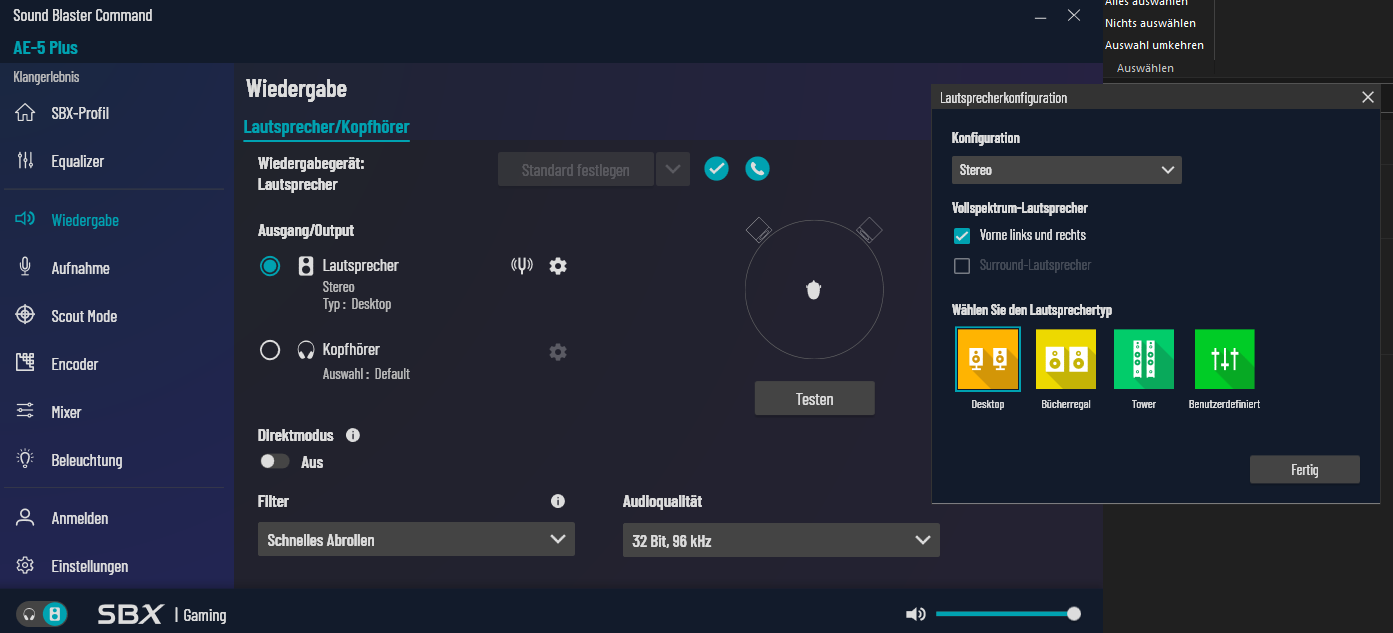
Task: Select the Kopfhörer output radio button
Action: coord(269,350)
